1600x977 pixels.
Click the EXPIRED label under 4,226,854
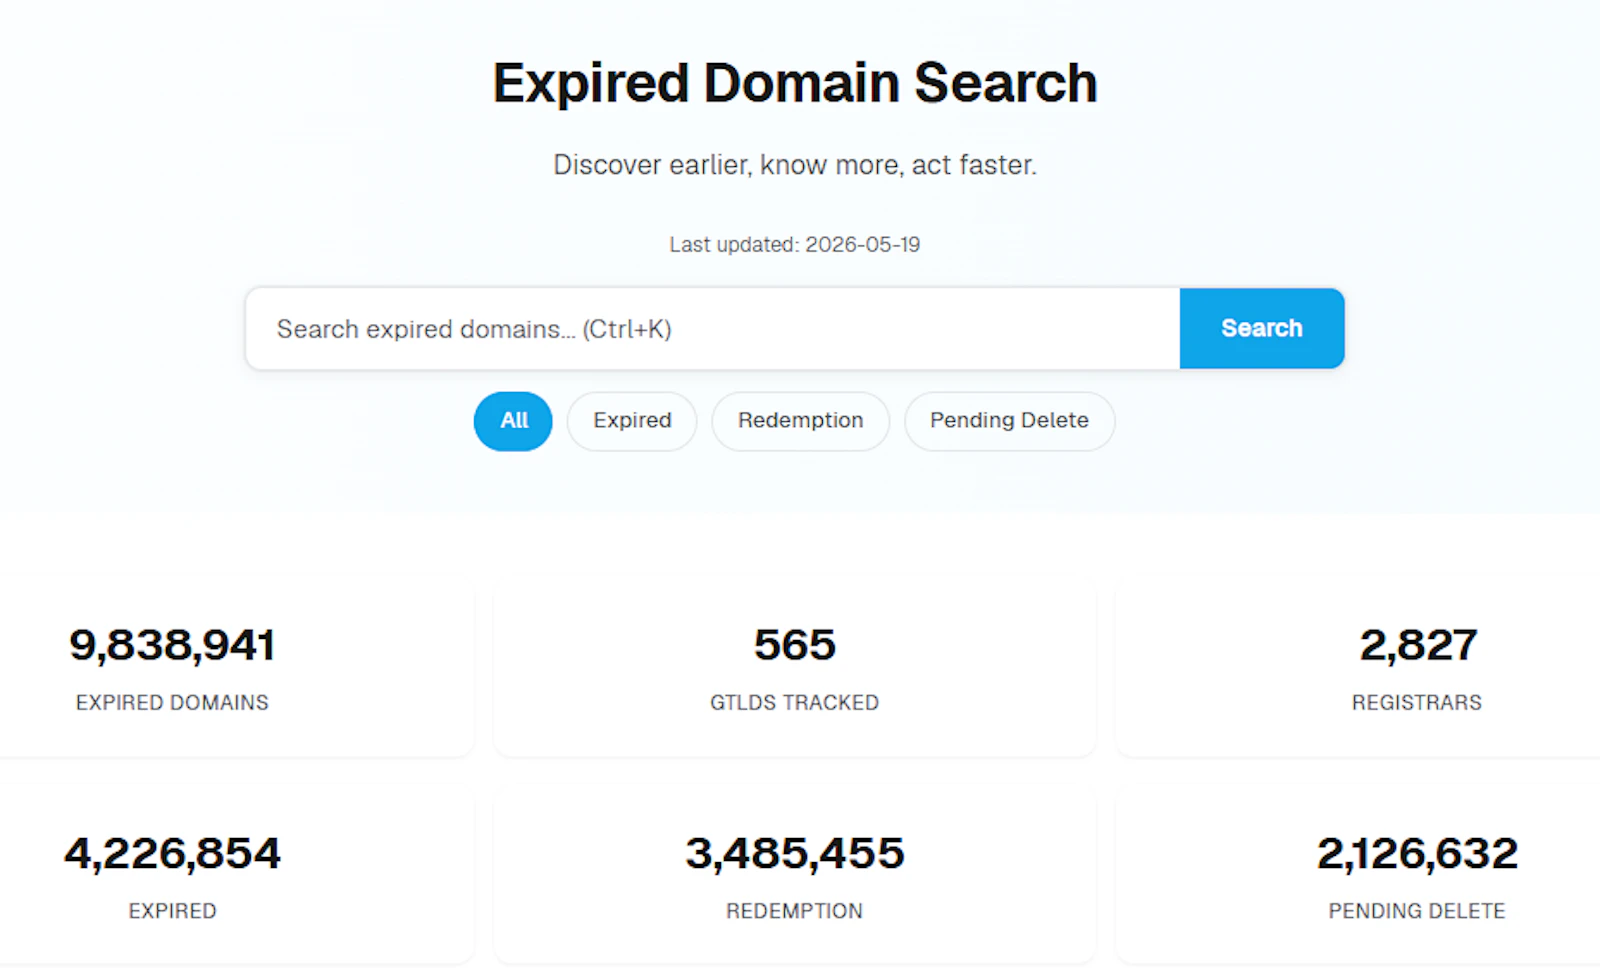[172, 911]
